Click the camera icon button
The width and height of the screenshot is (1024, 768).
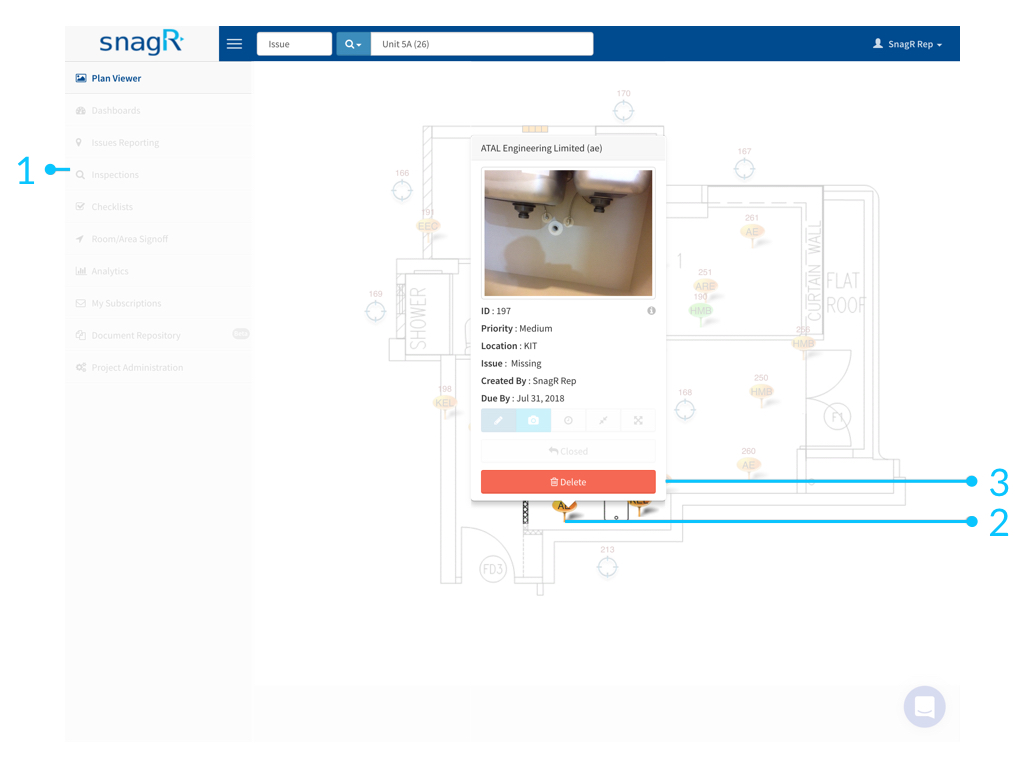coord(534,421)
